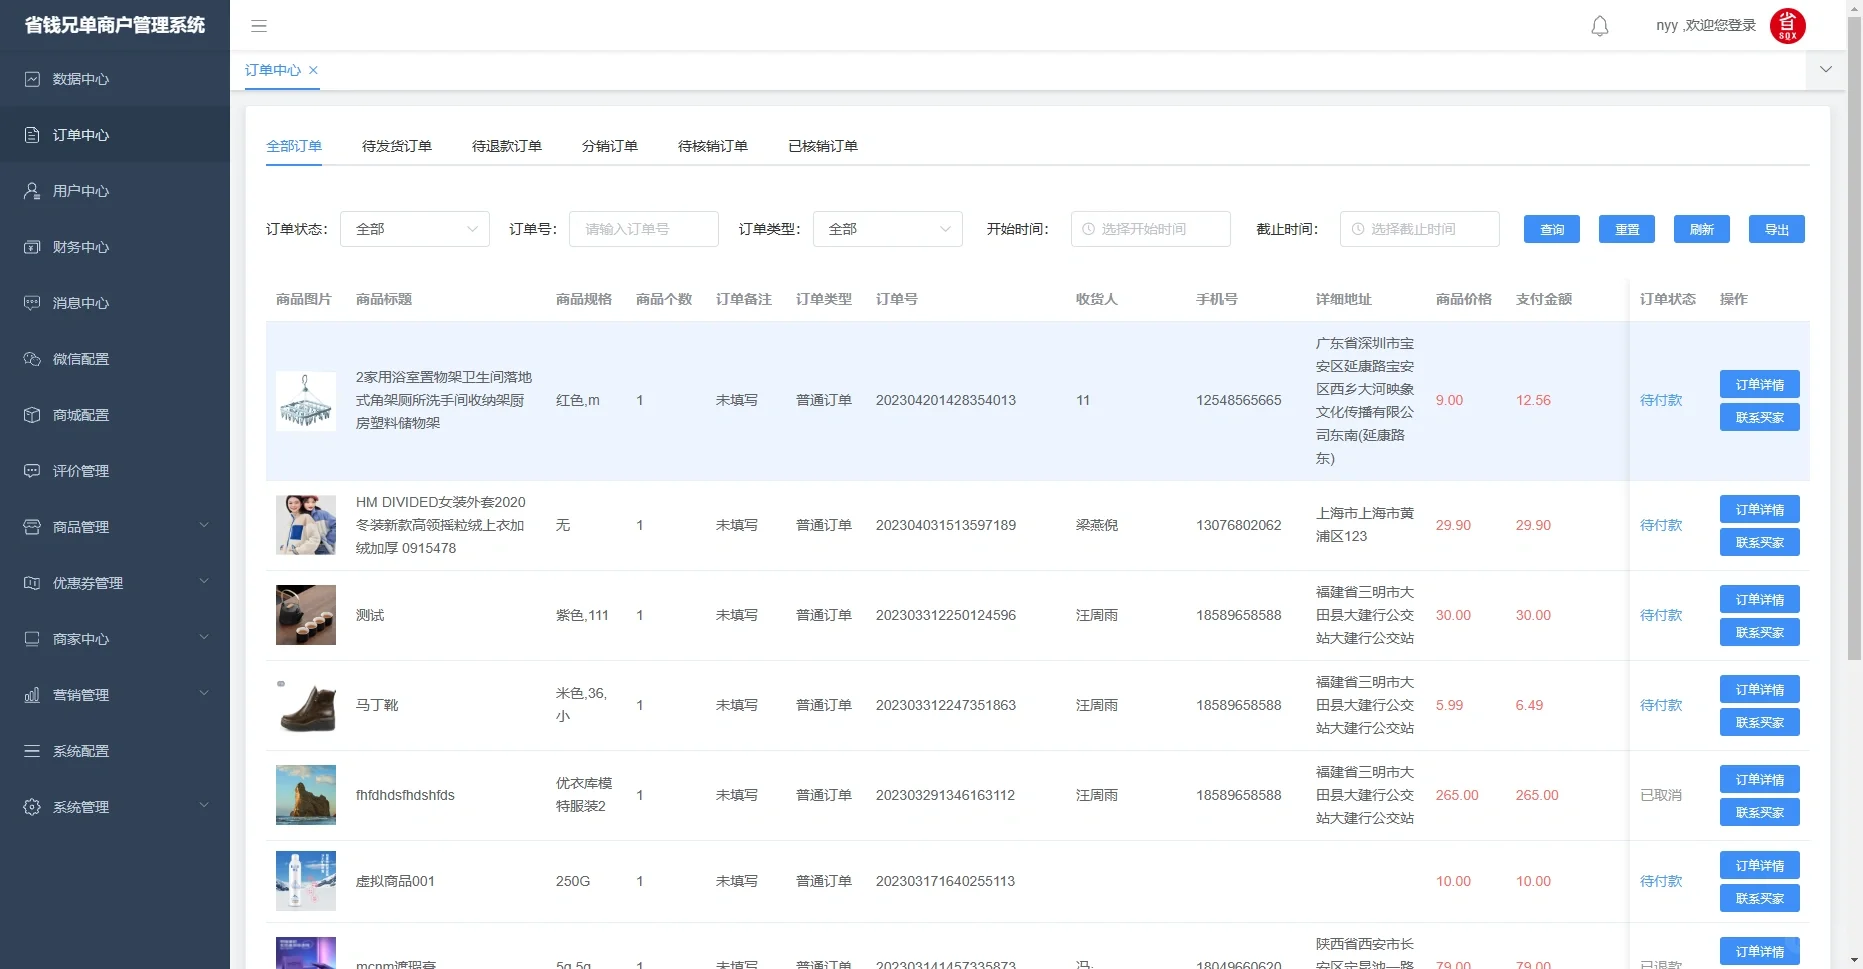Select 微信配置 in the sidebar

pyautogui.click(x=81, y=359)
